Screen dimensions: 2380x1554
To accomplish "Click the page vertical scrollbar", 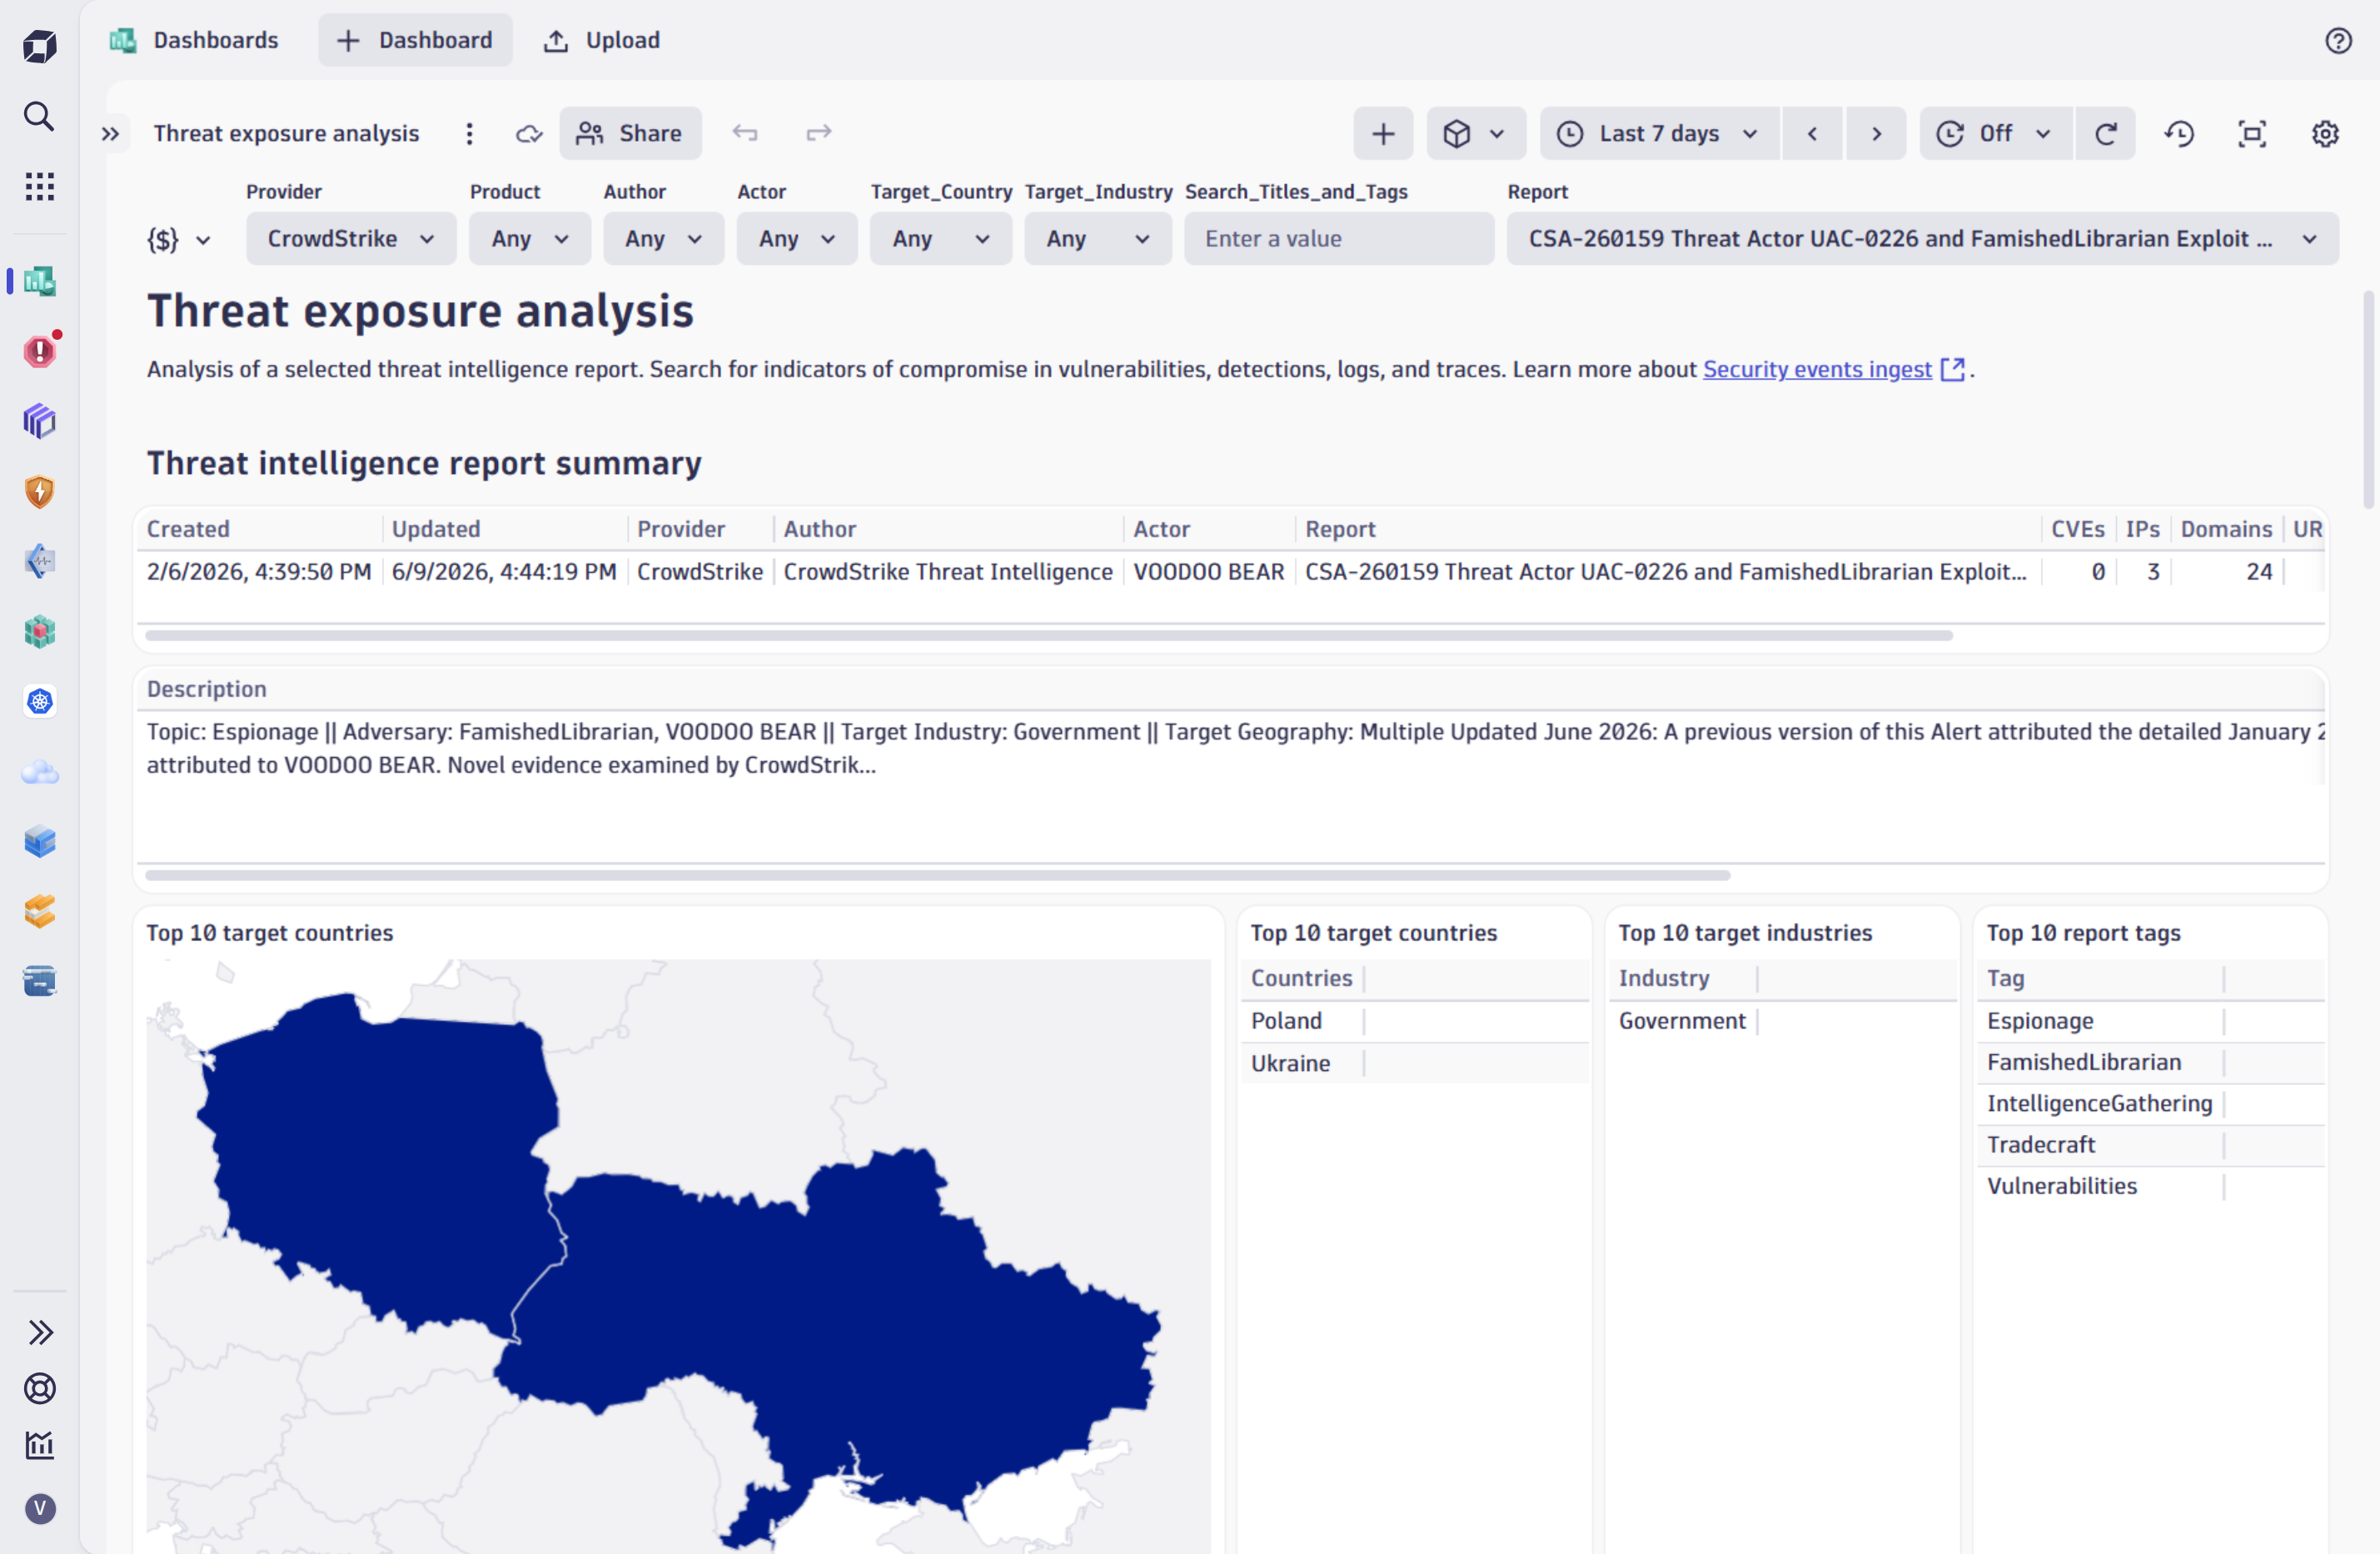I will pos(2368,400).
